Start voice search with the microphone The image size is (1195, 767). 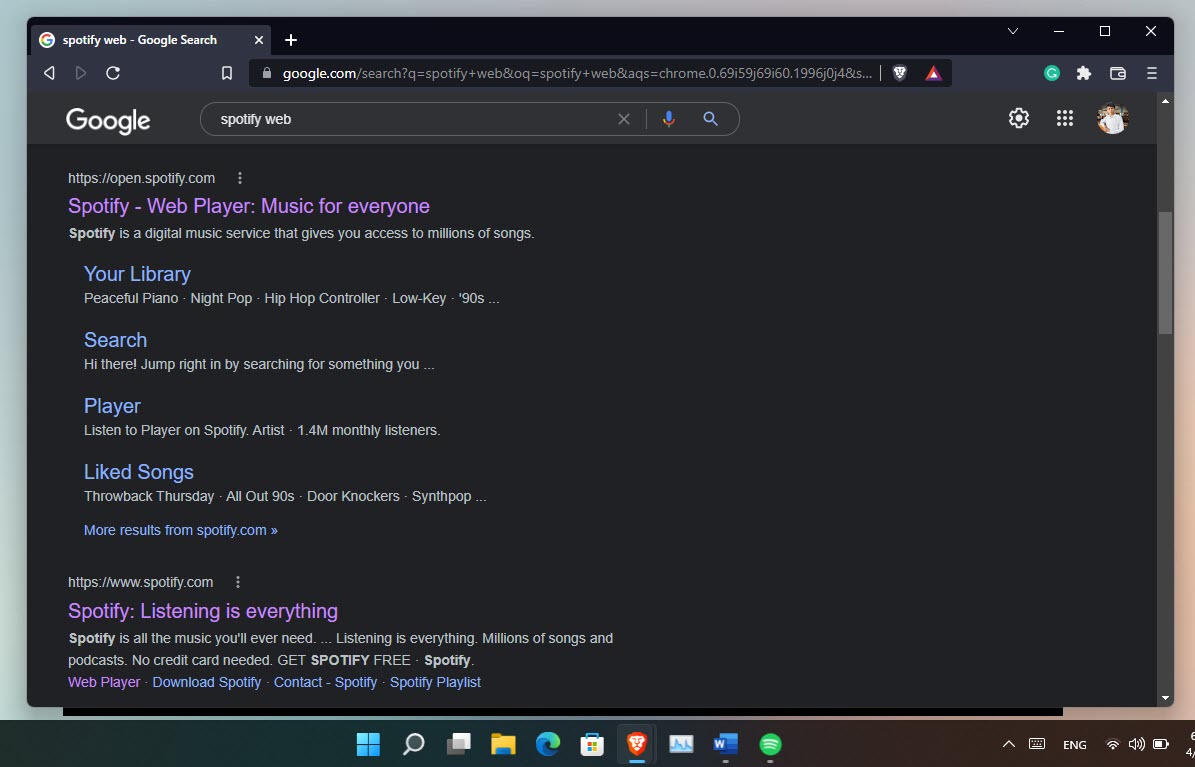668,119
